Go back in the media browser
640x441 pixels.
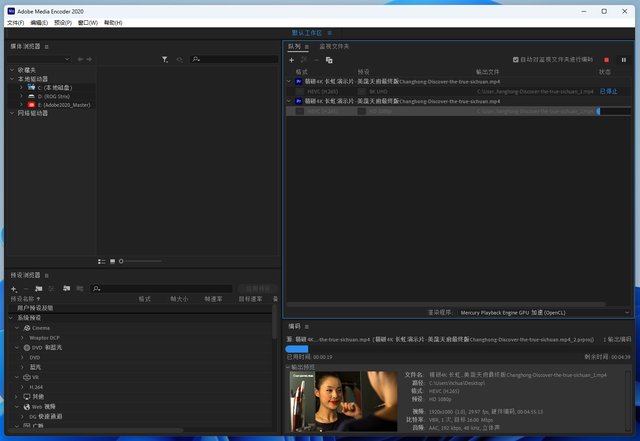[80, 59]
